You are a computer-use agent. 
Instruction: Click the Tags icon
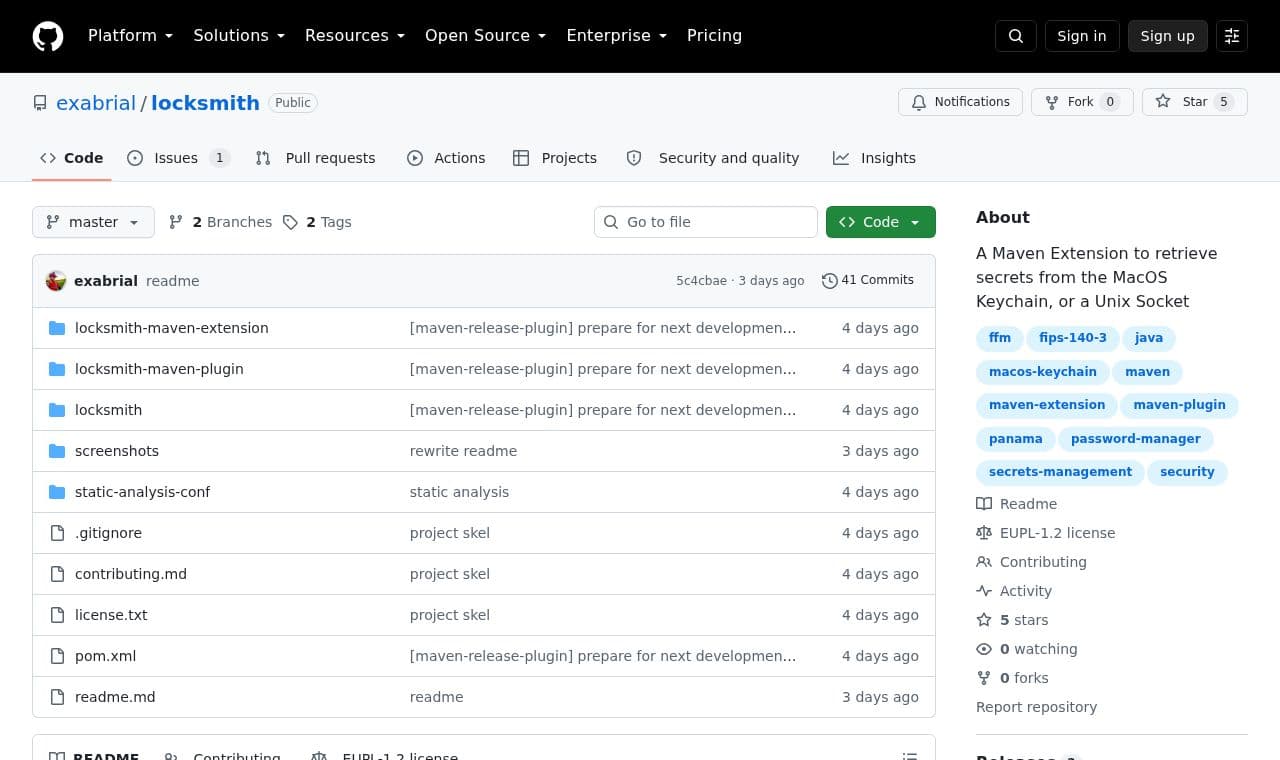pos(290,222)
